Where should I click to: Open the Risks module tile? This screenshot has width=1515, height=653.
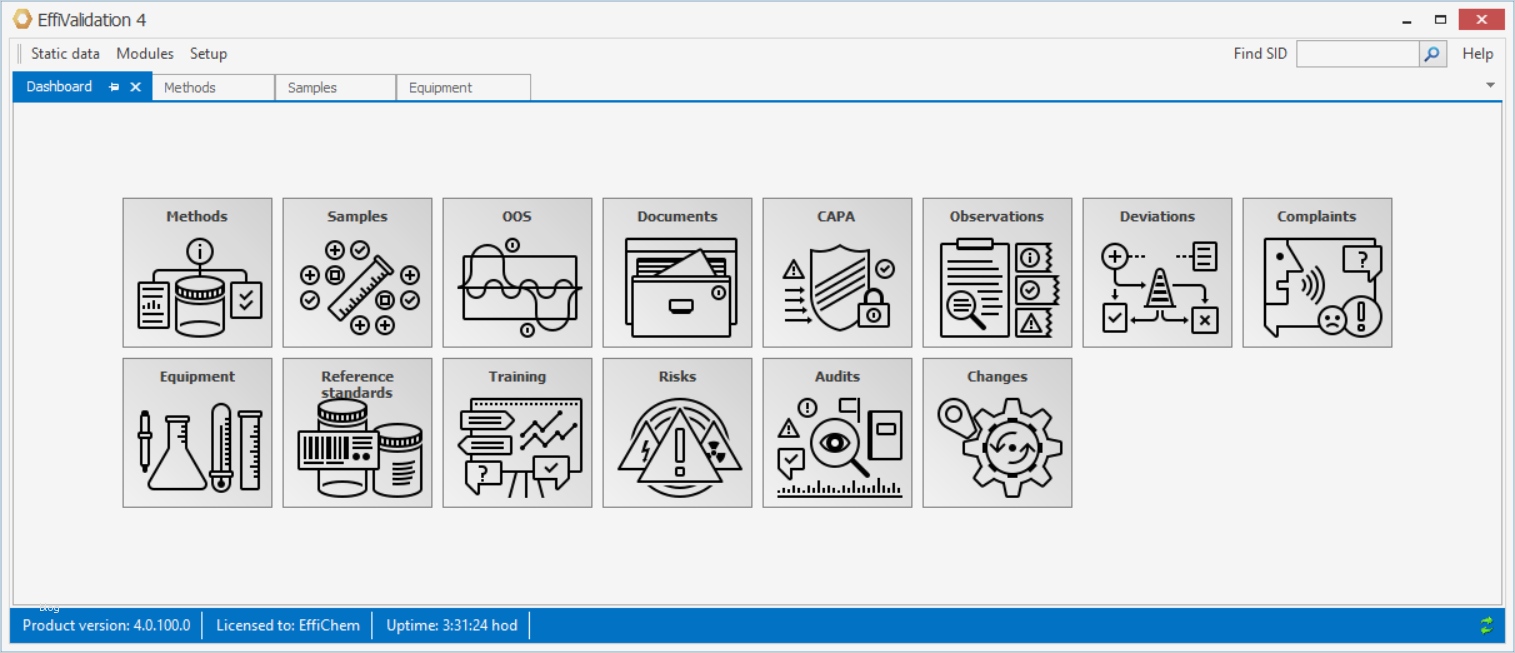point(677,432)
